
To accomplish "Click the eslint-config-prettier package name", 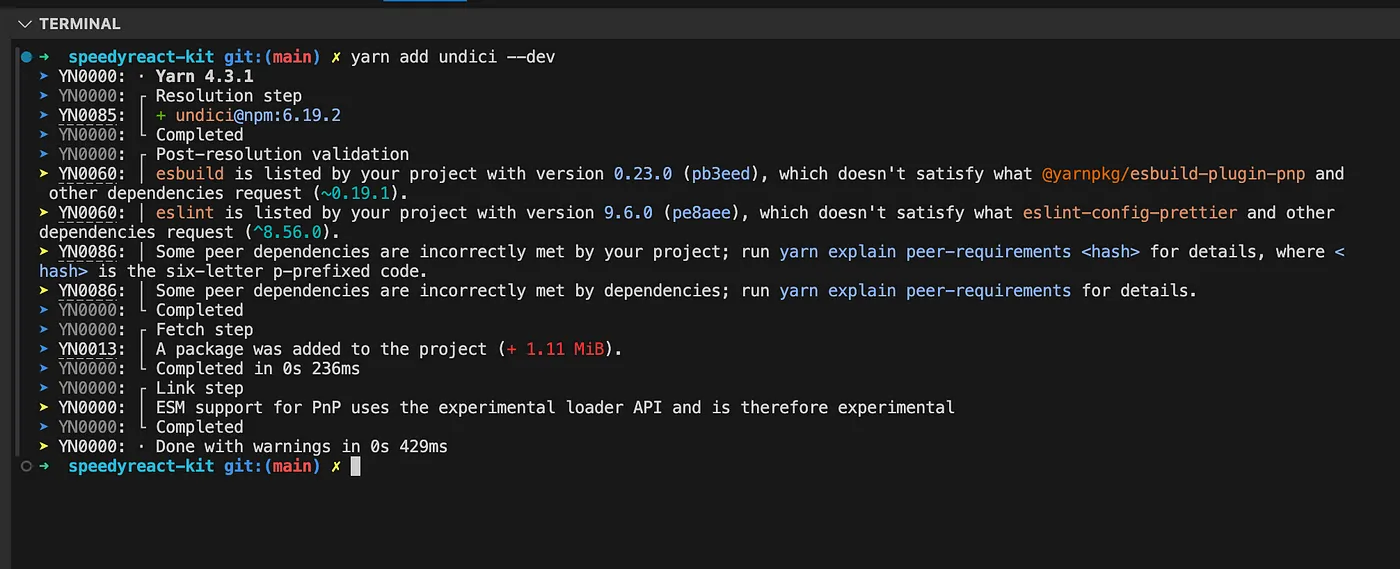I will click(1131, 213).
